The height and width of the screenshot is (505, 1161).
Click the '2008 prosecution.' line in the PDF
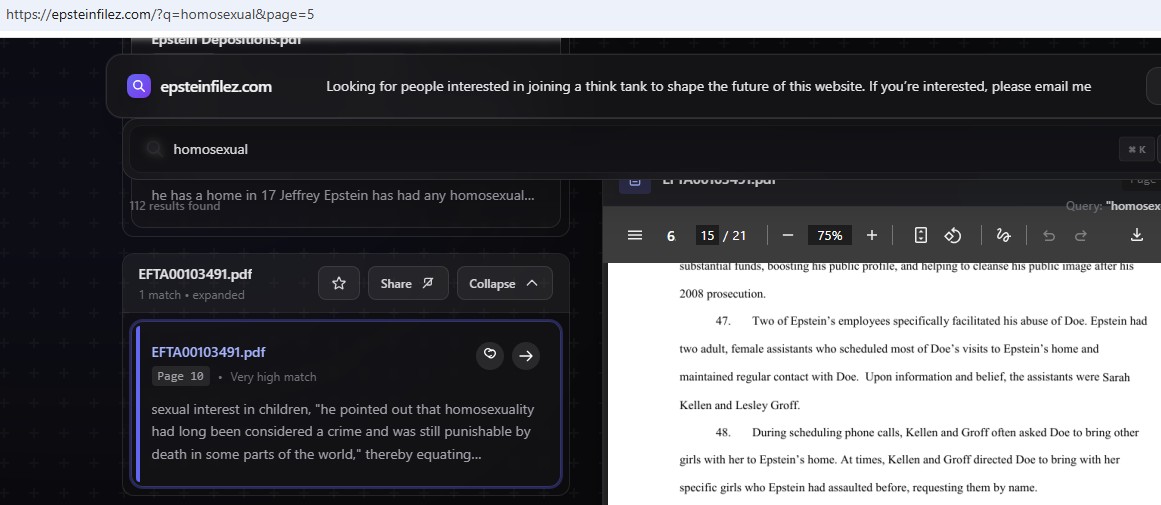click(x=722, y=293)
